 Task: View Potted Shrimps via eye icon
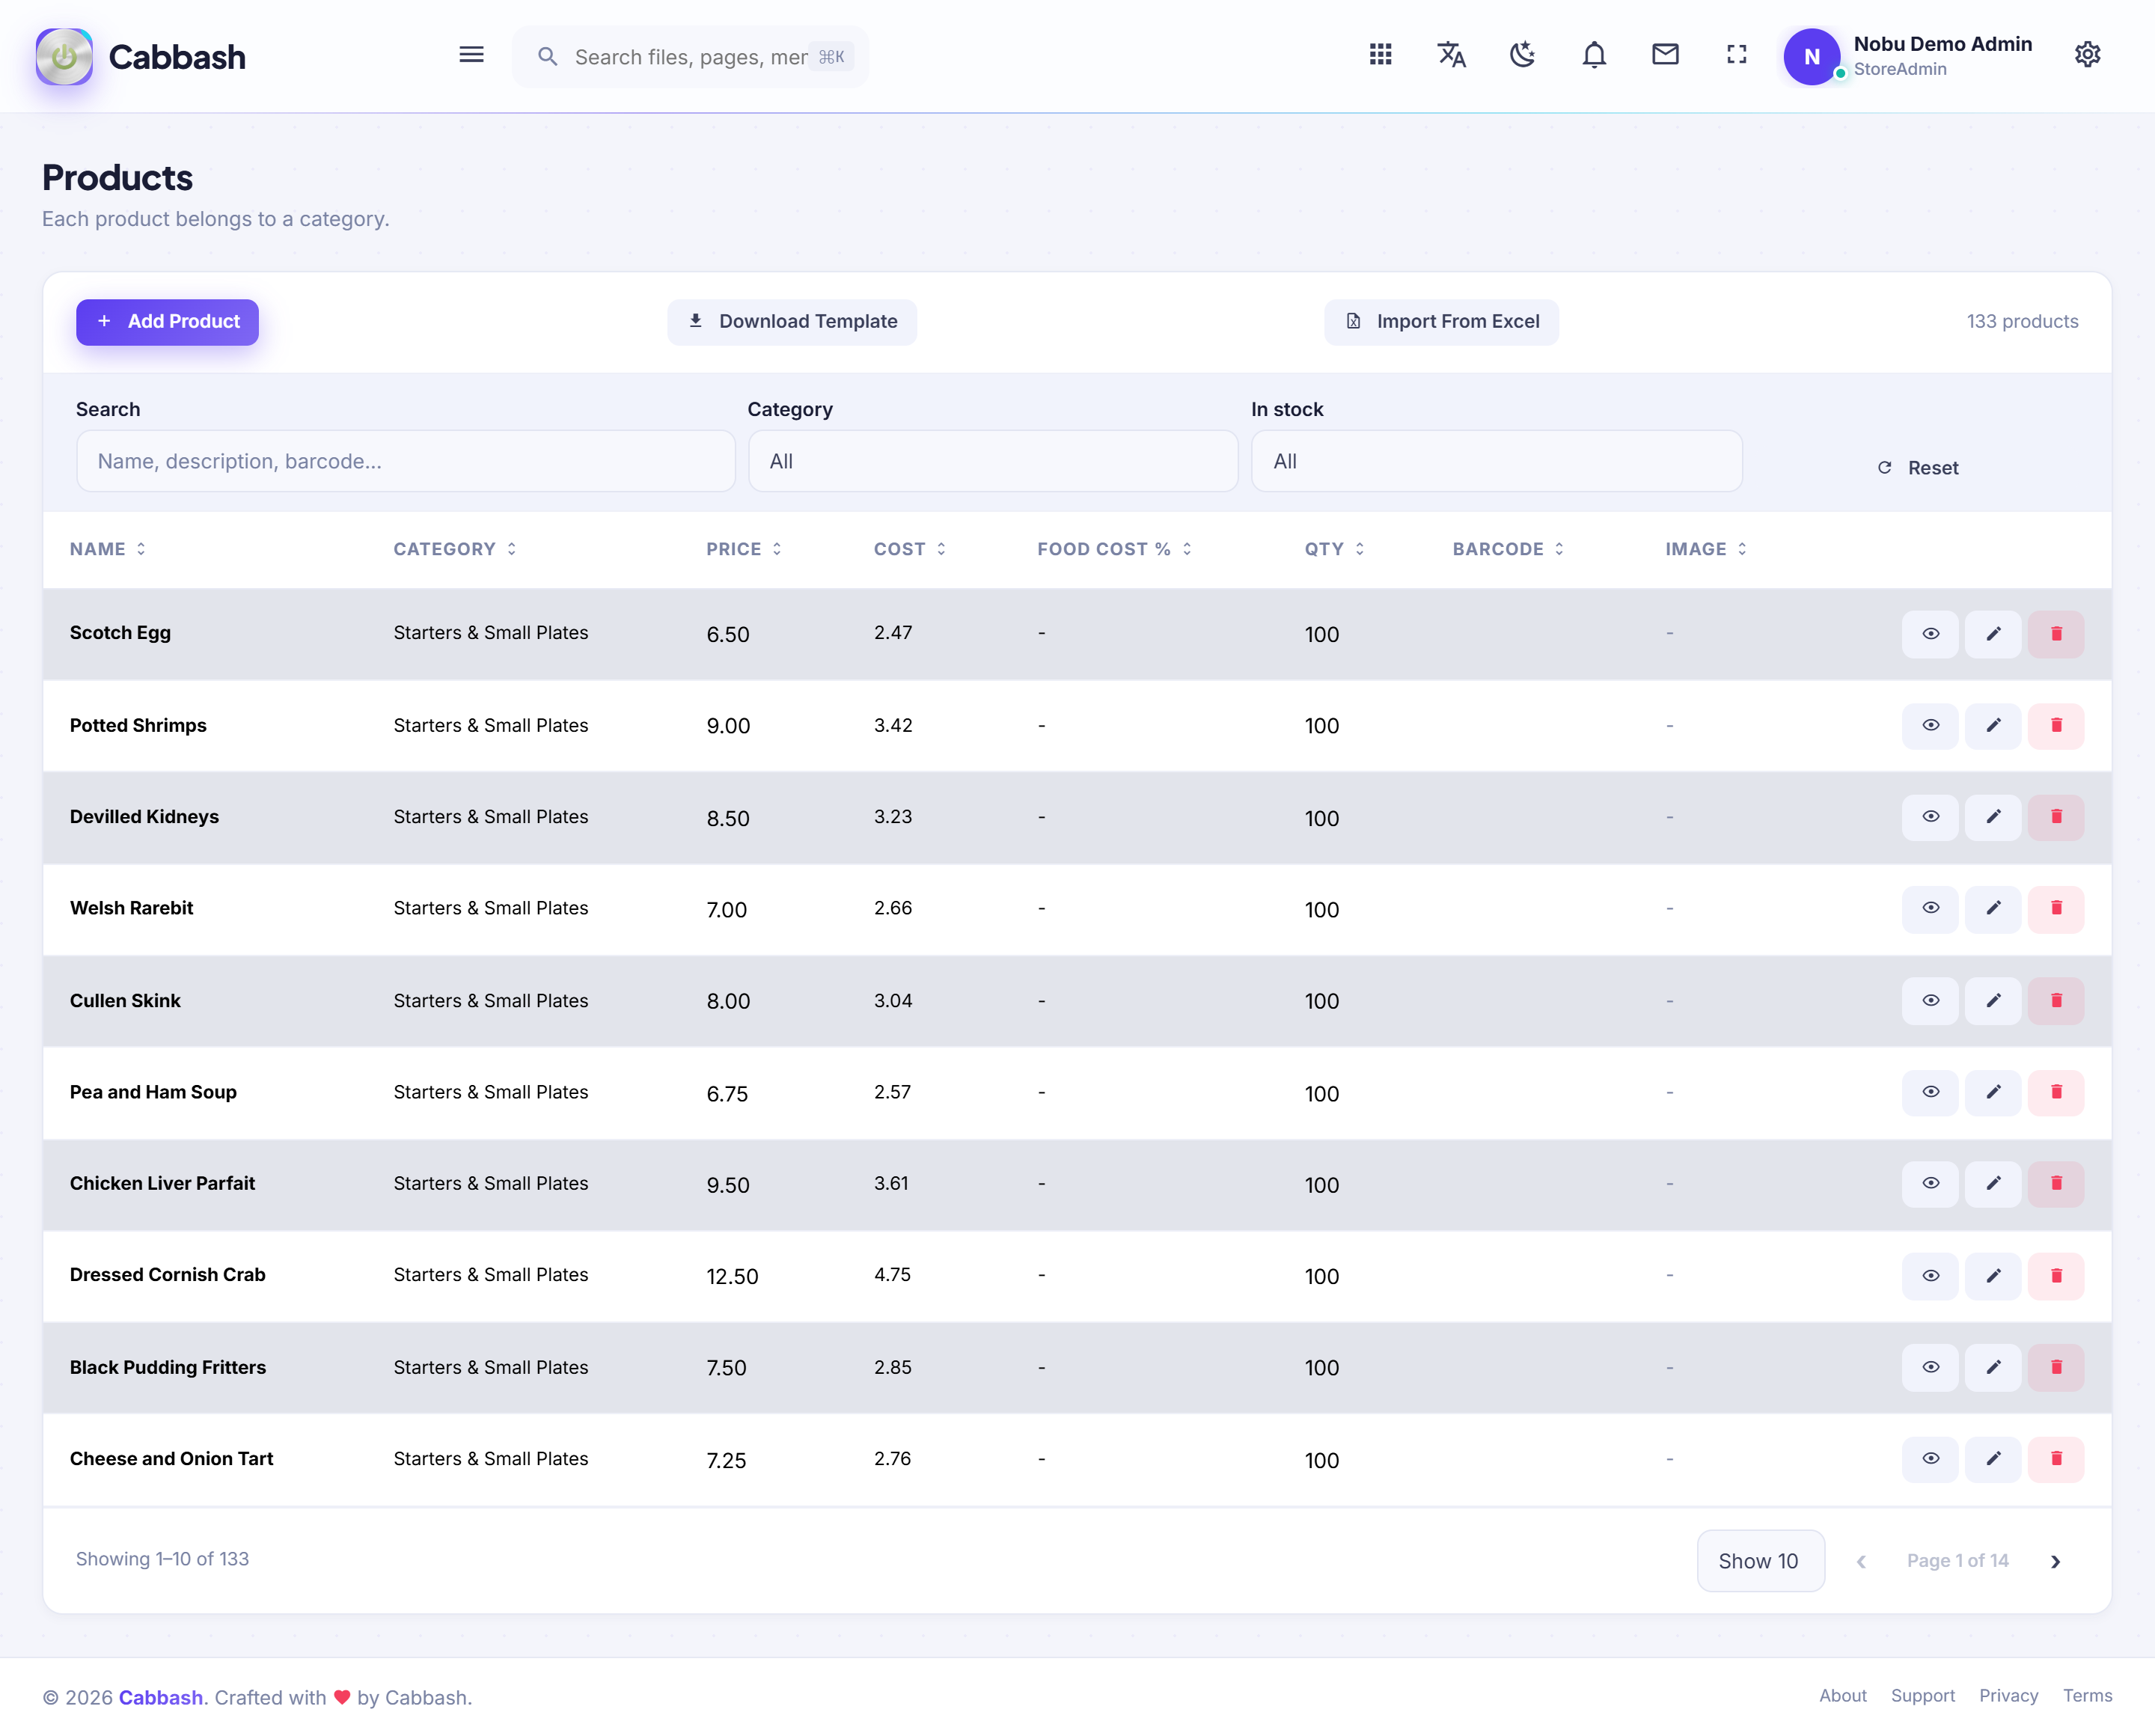1930,726
